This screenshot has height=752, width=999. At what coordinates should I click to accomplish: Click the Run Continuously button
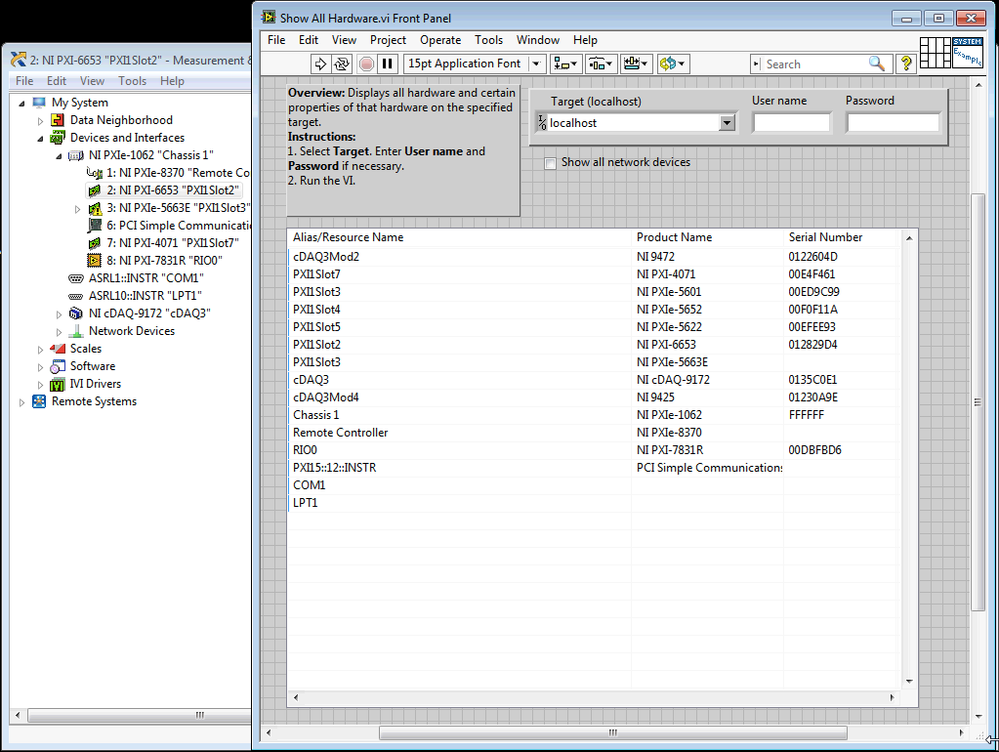click(342, 64)
